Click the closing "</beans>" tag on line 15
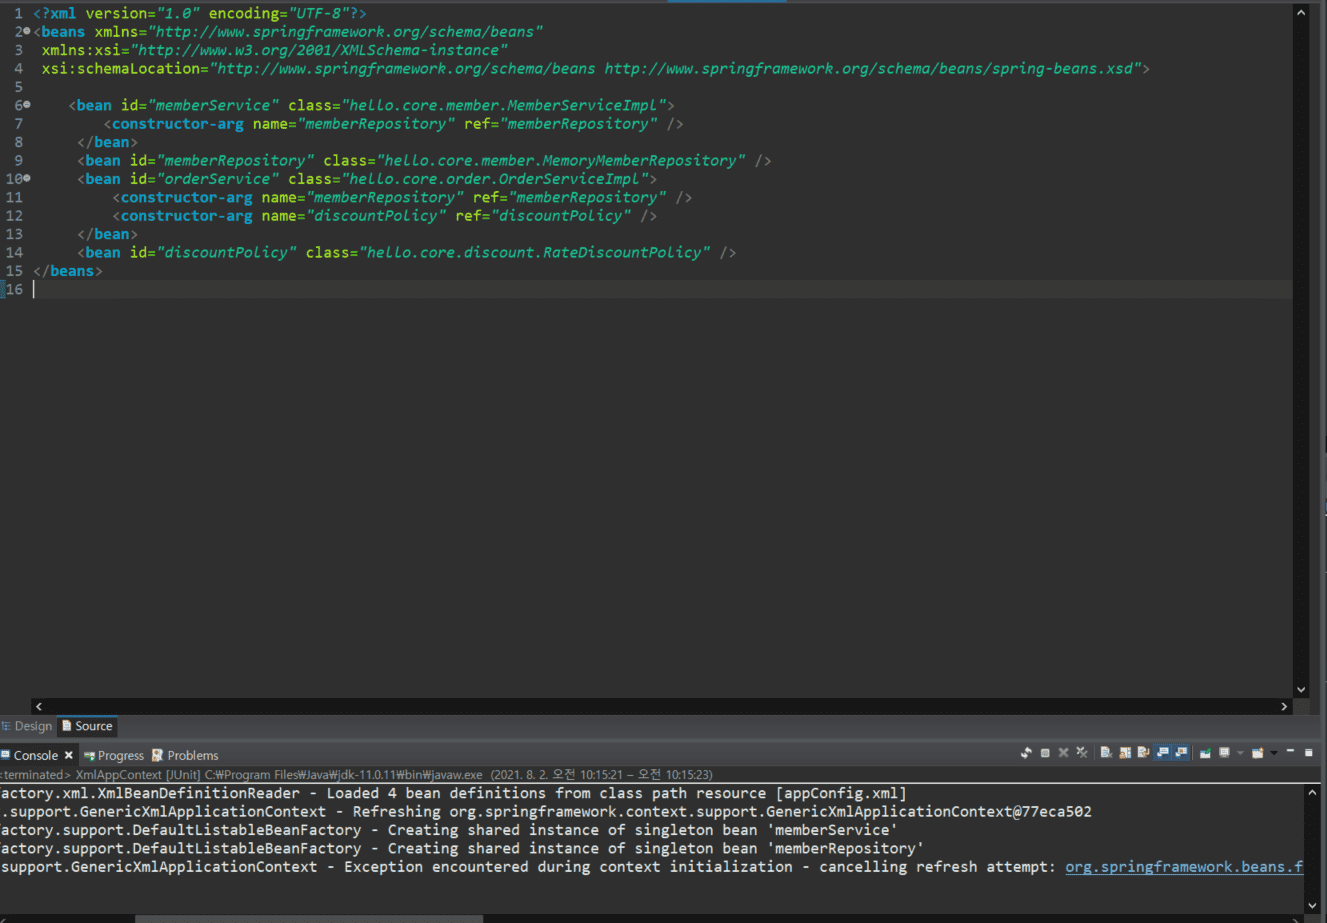This screenshot has width=1327, height=923. click(68, 271)
